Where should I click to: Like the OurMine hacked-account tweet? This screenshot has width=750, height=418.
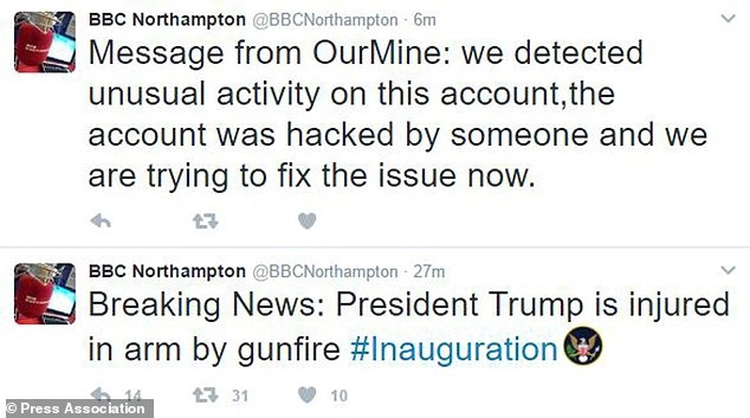click(308, 221)
